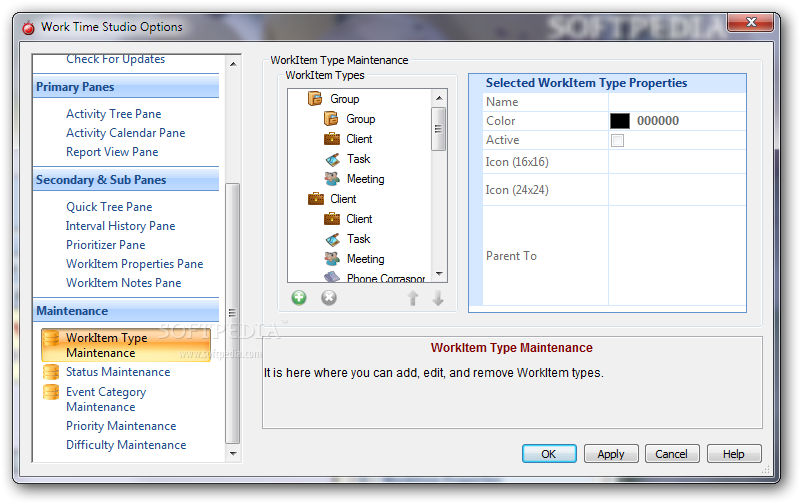Click the Primary Panes section header
The width and height of the screenshot is (801, 504).
pos(126,86)
